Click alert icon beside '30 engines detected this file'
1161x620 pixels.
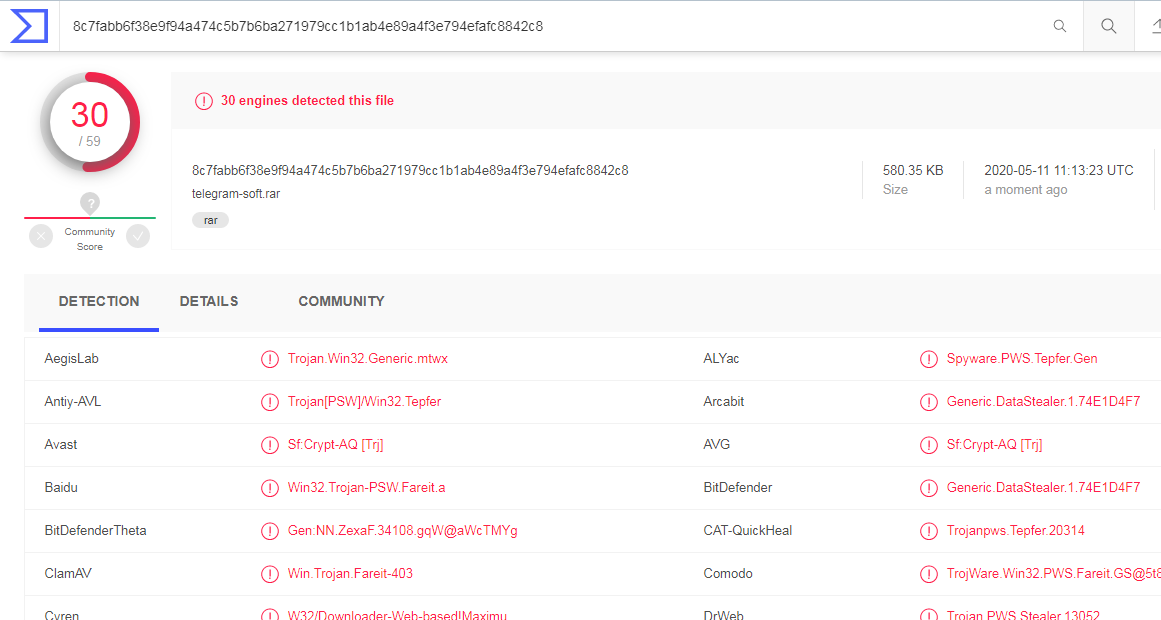(x=204, y=101)
